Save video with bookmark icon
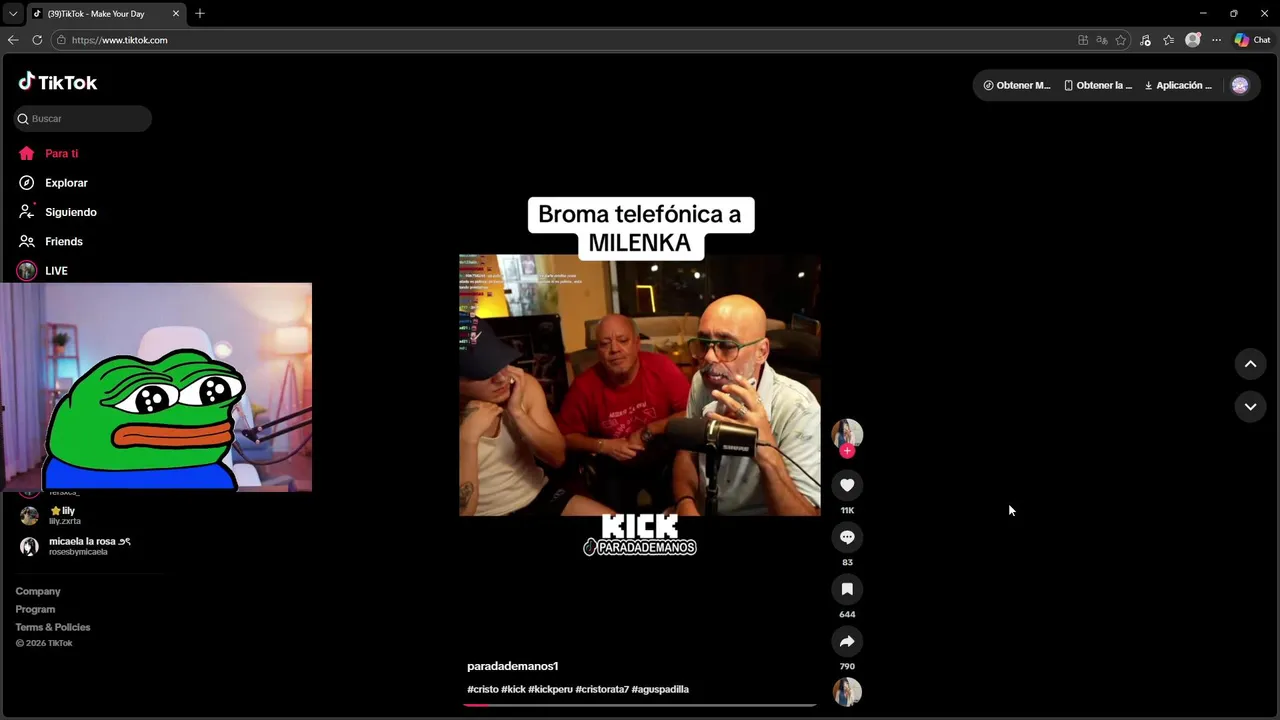 tap(847, 589)
